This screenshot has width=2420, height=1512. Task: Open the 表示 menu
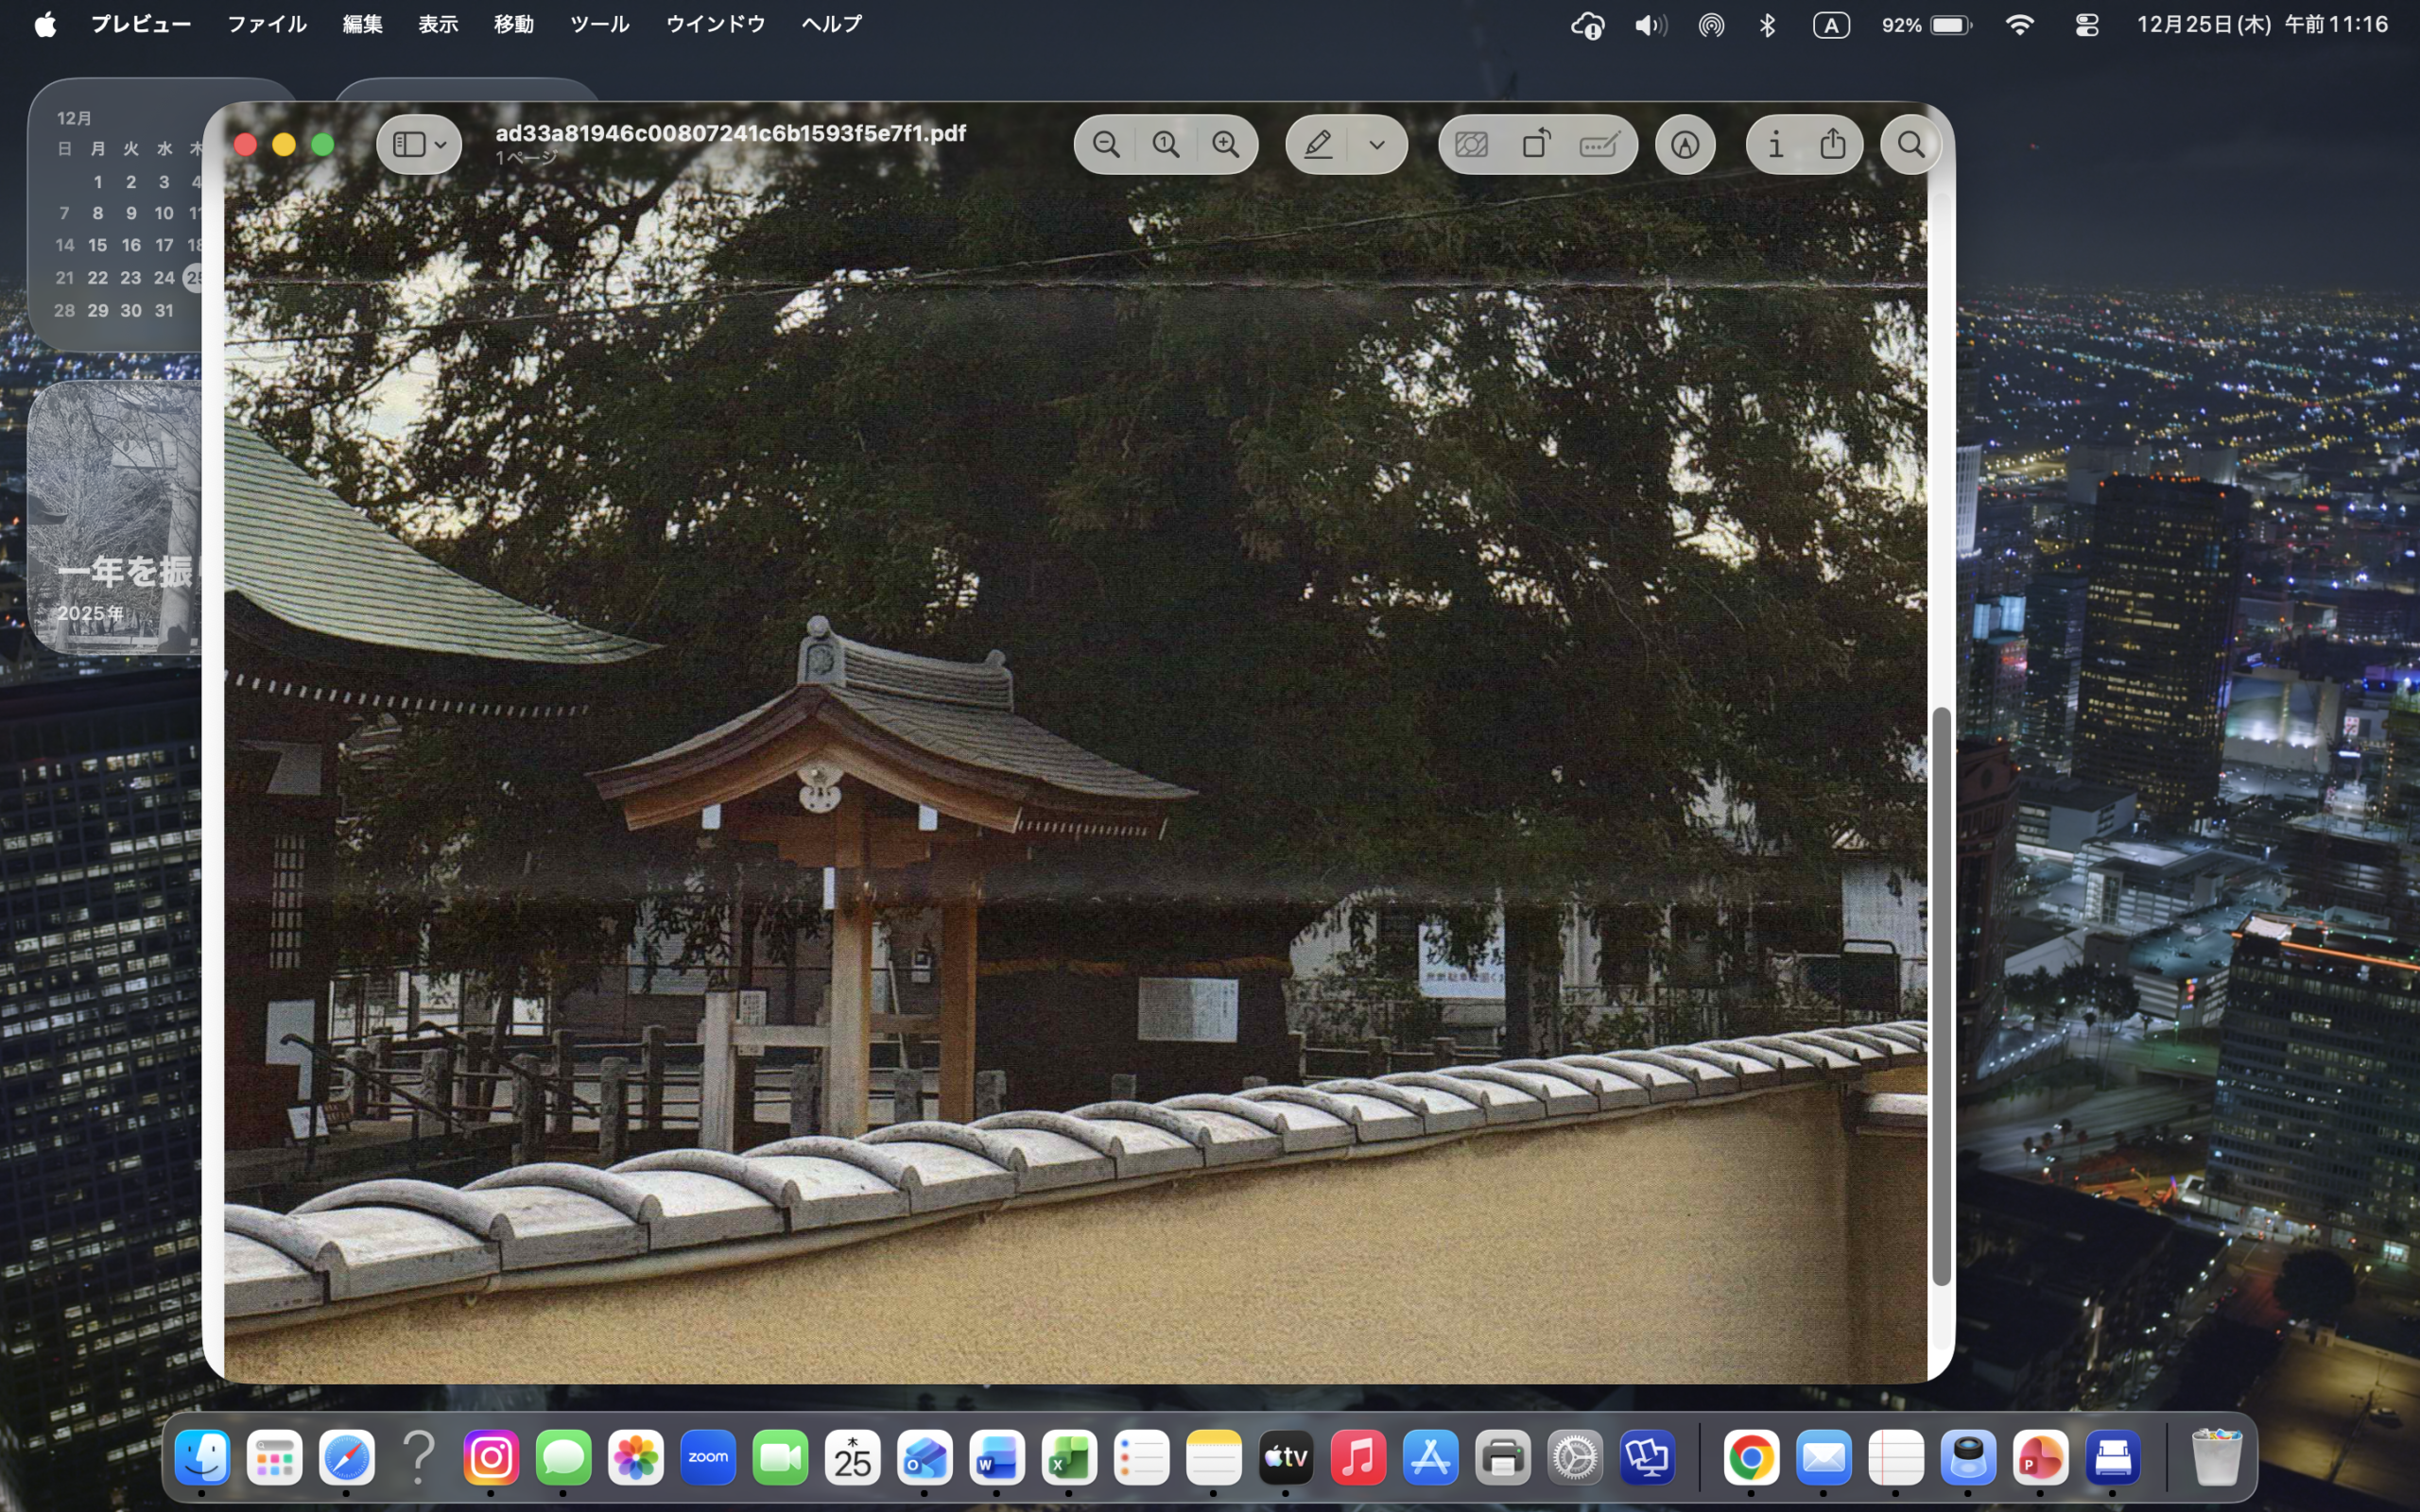[x=438, y=24]
